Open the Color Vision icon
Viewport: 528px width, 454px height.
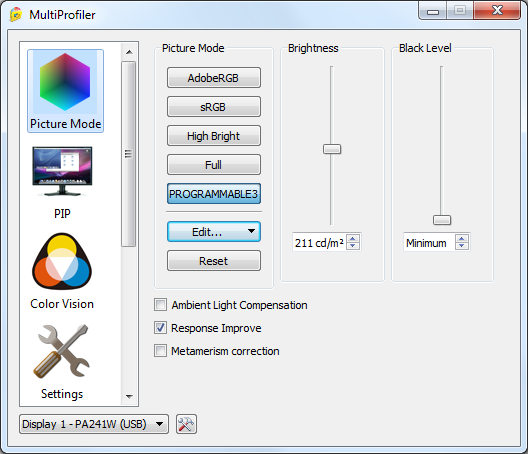tap(62, 261)
